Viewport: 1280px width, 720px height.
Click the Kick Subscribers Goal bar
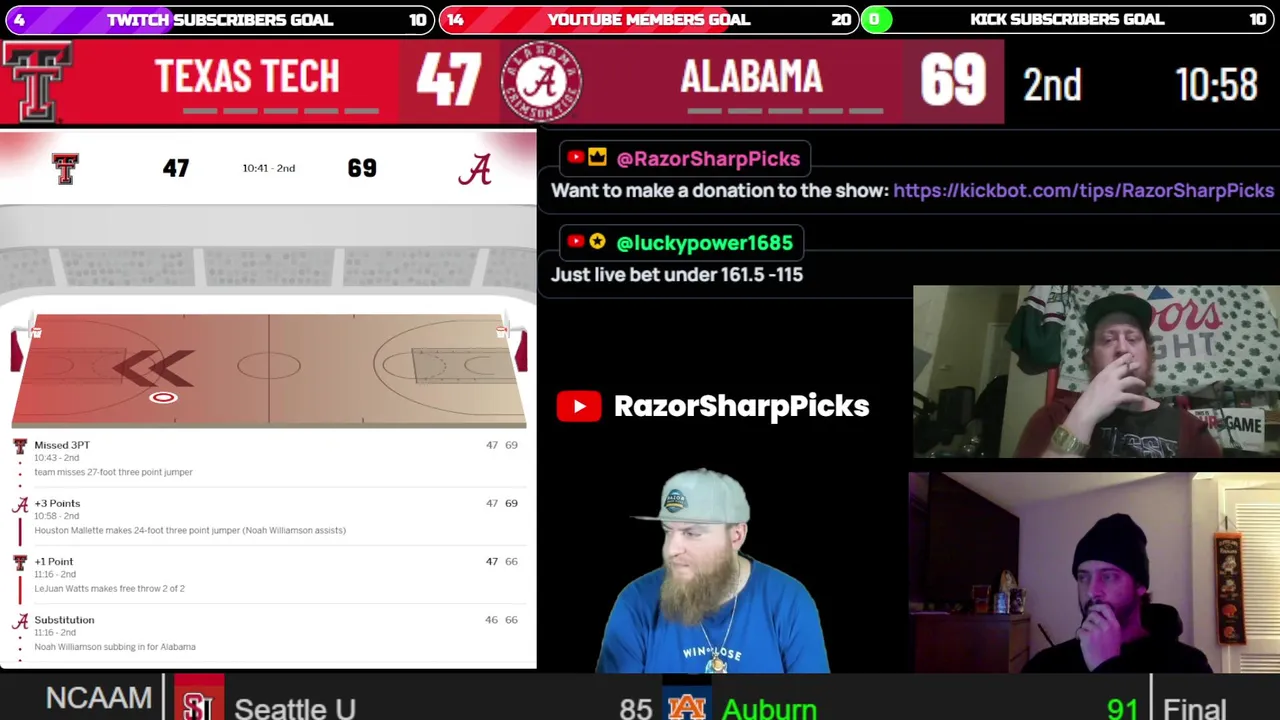tap(1067, 19)
